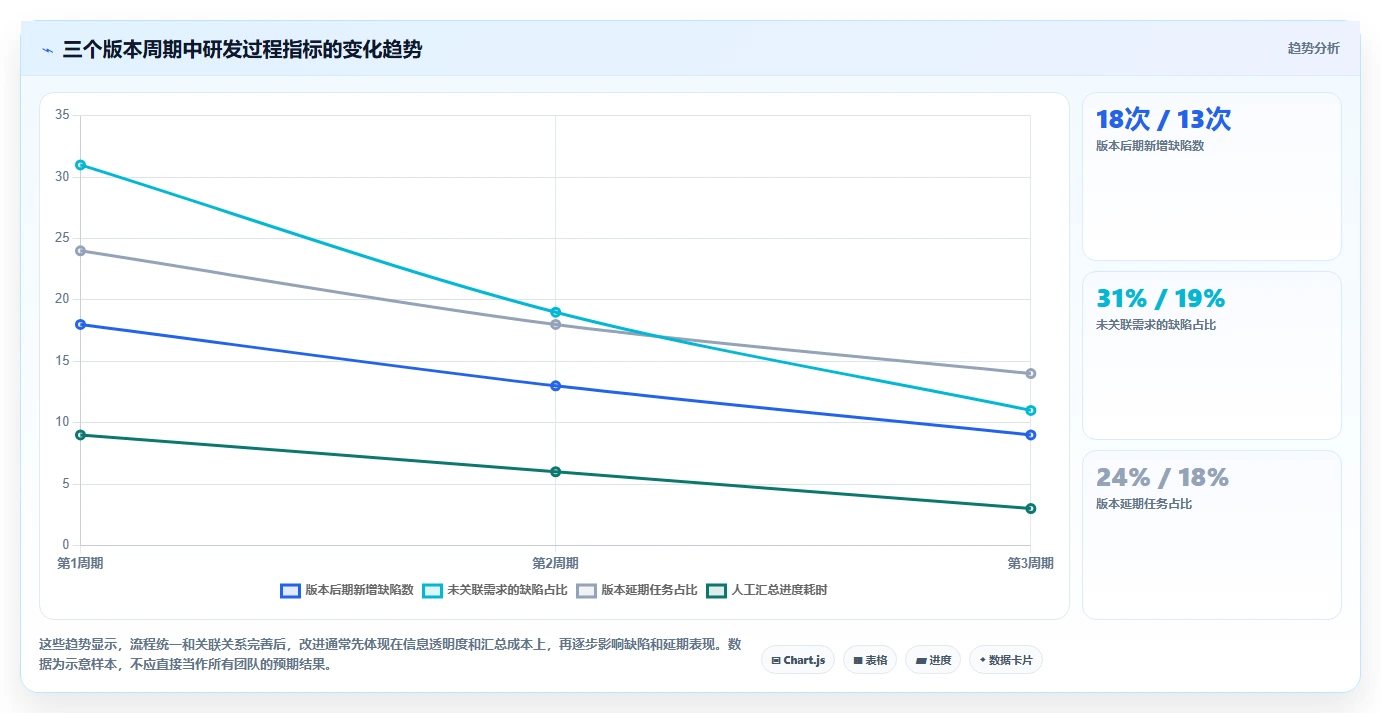Click the 第1周期 axis label

tap(80, 563)
